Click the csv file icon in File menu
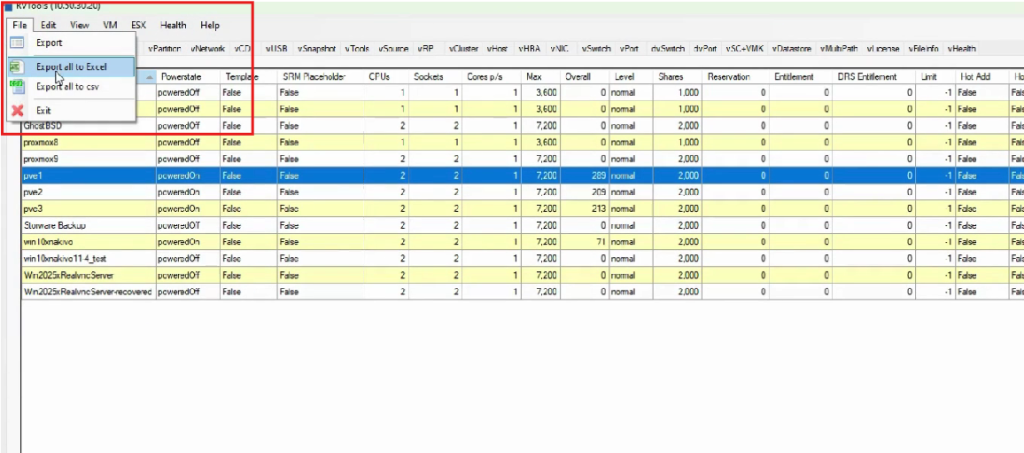 point(17,87)
